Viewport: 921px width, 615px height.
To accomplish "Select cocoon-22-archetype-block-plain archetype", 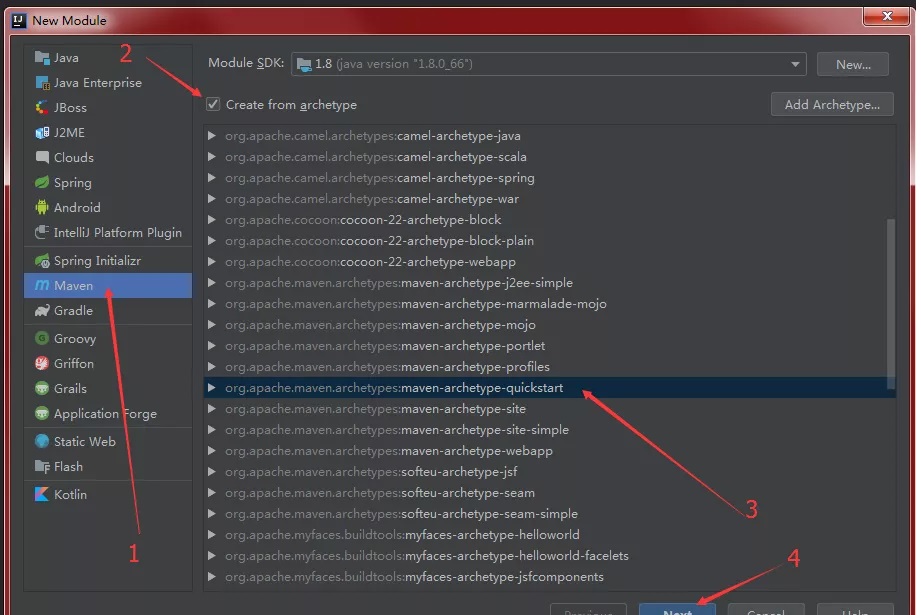I will (x=550, y=241).
